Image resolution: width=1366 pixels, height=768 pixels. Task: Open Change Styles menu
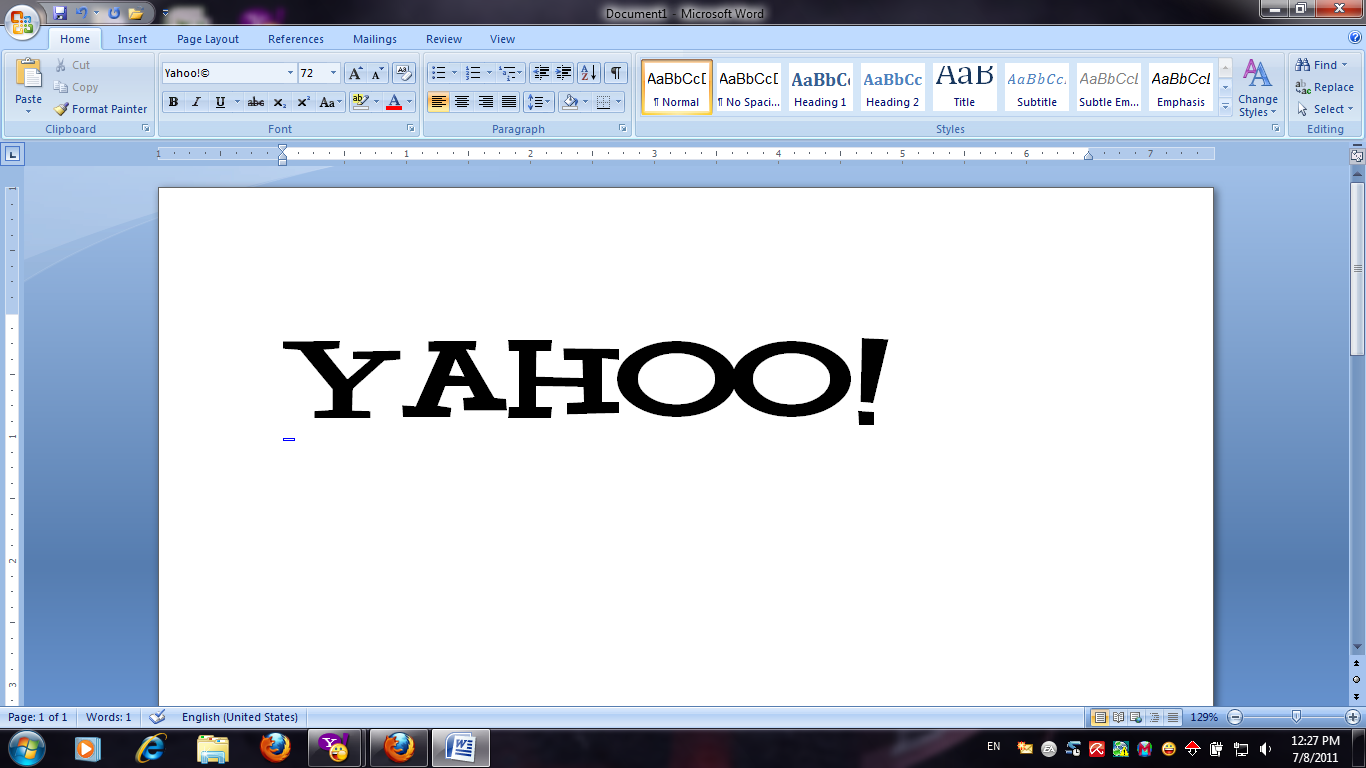click(x=1257, y=89)
